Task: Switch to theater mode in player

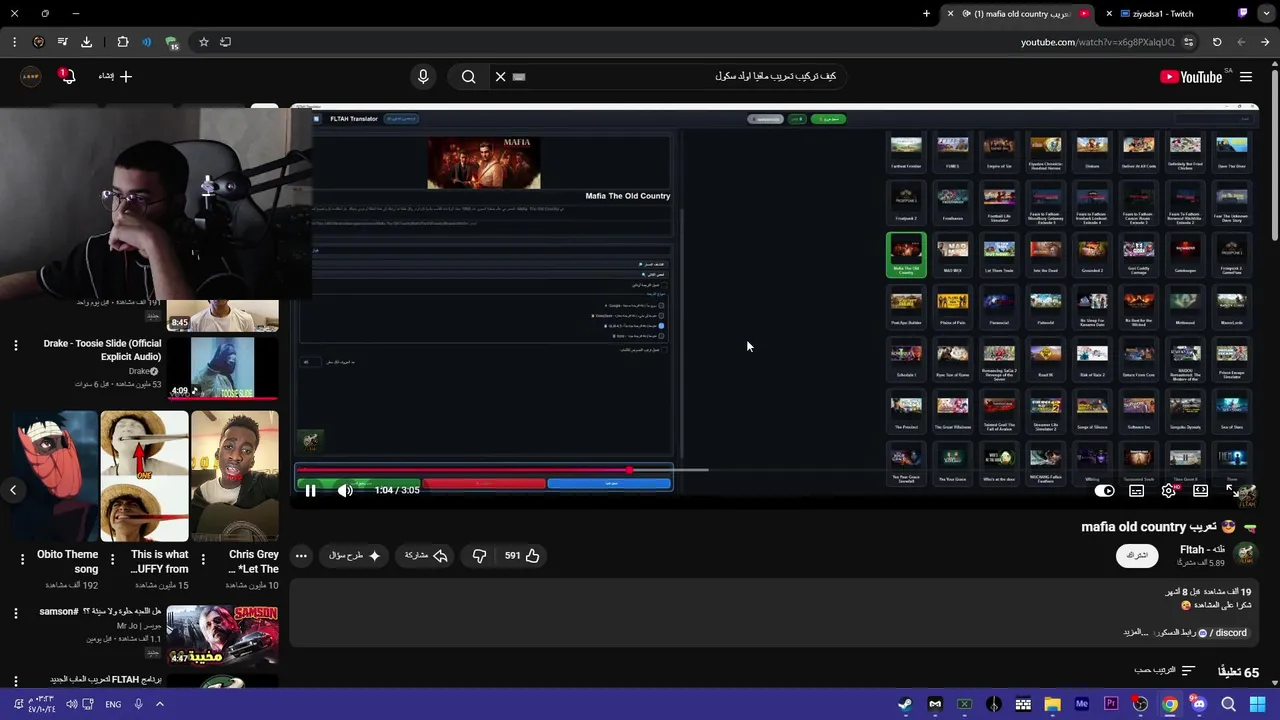Action: (1201, 491)
